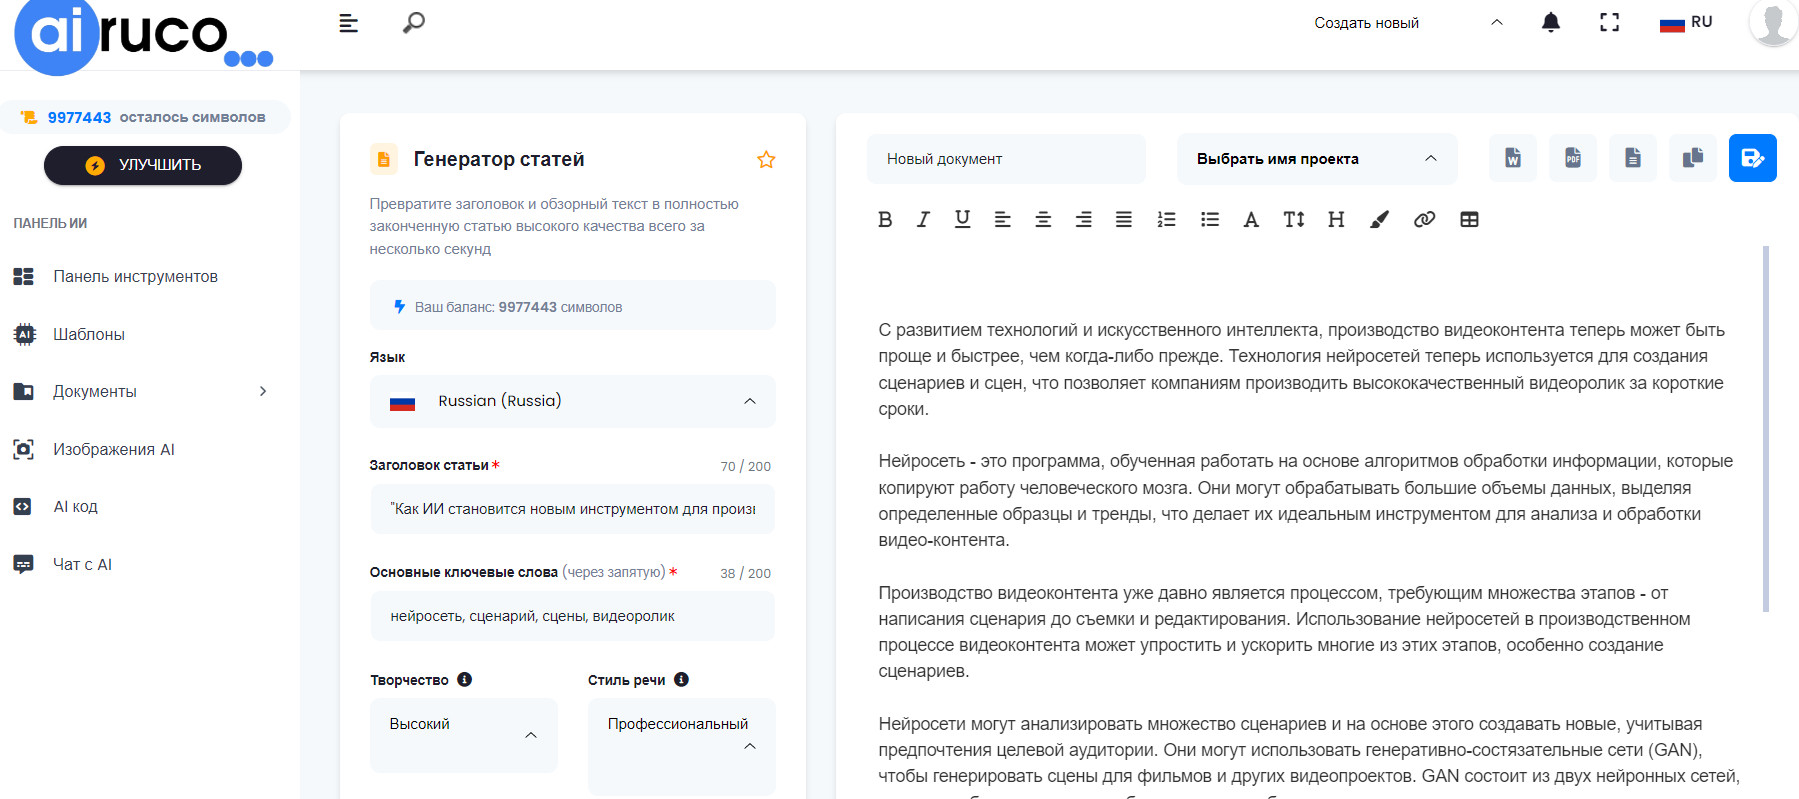This screenshot has width=1799, height=799.
Task: Add the article generator to favorites
Action: pos(766,160)
